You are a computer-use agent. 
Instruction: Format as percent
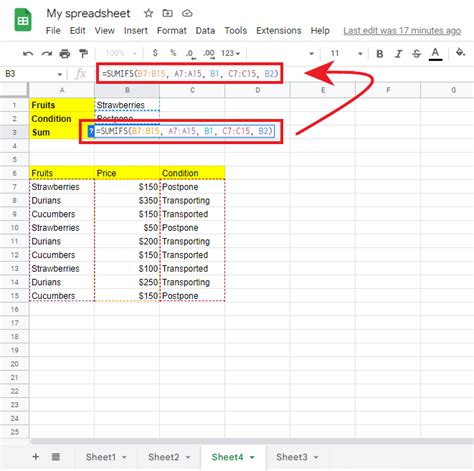click(x=173, y=53)
